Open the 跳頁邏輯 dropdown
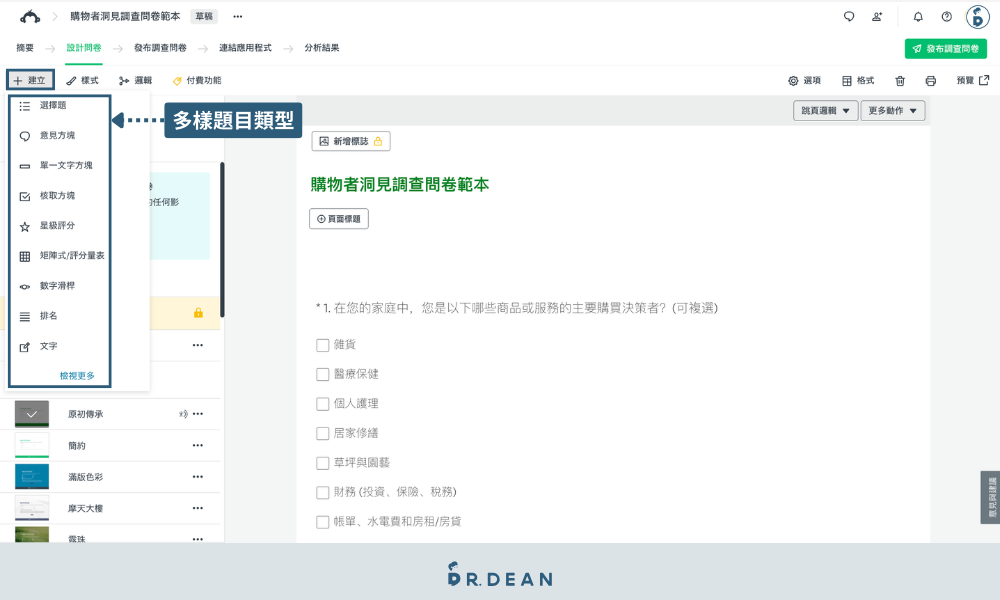The image size is (1000, 600). point(825,111)
